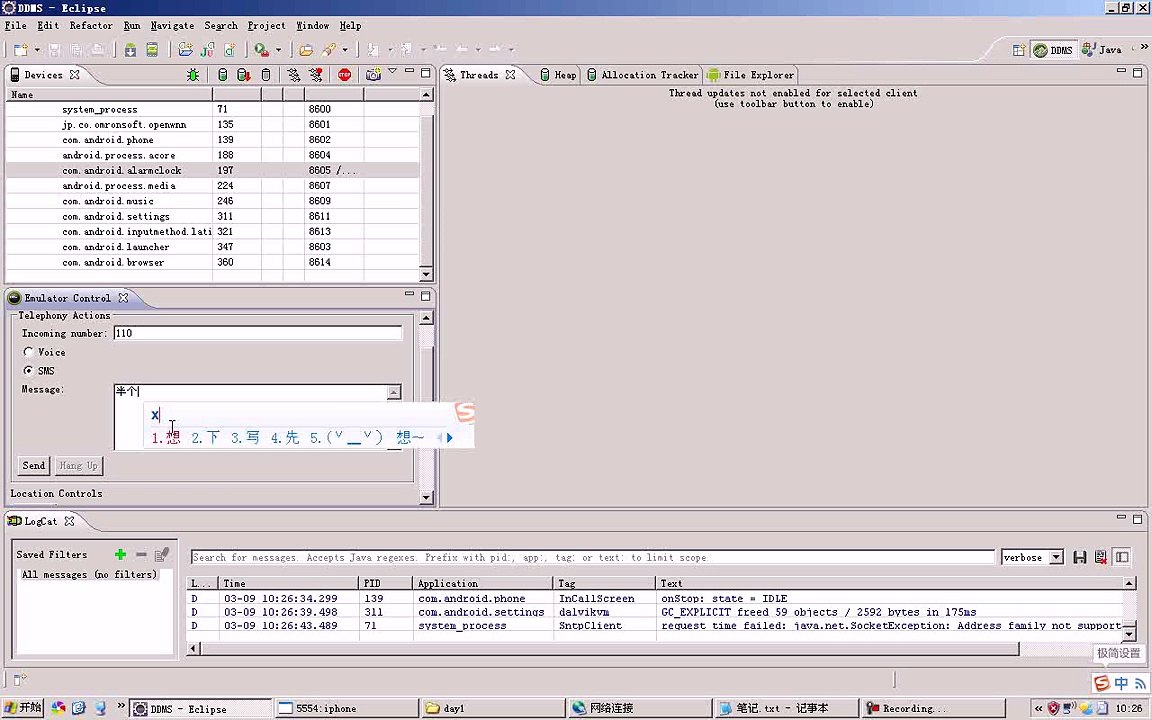Open the Android SDK Manager icon
This screenshot has height=720, width=1152.
coord(130,50)
